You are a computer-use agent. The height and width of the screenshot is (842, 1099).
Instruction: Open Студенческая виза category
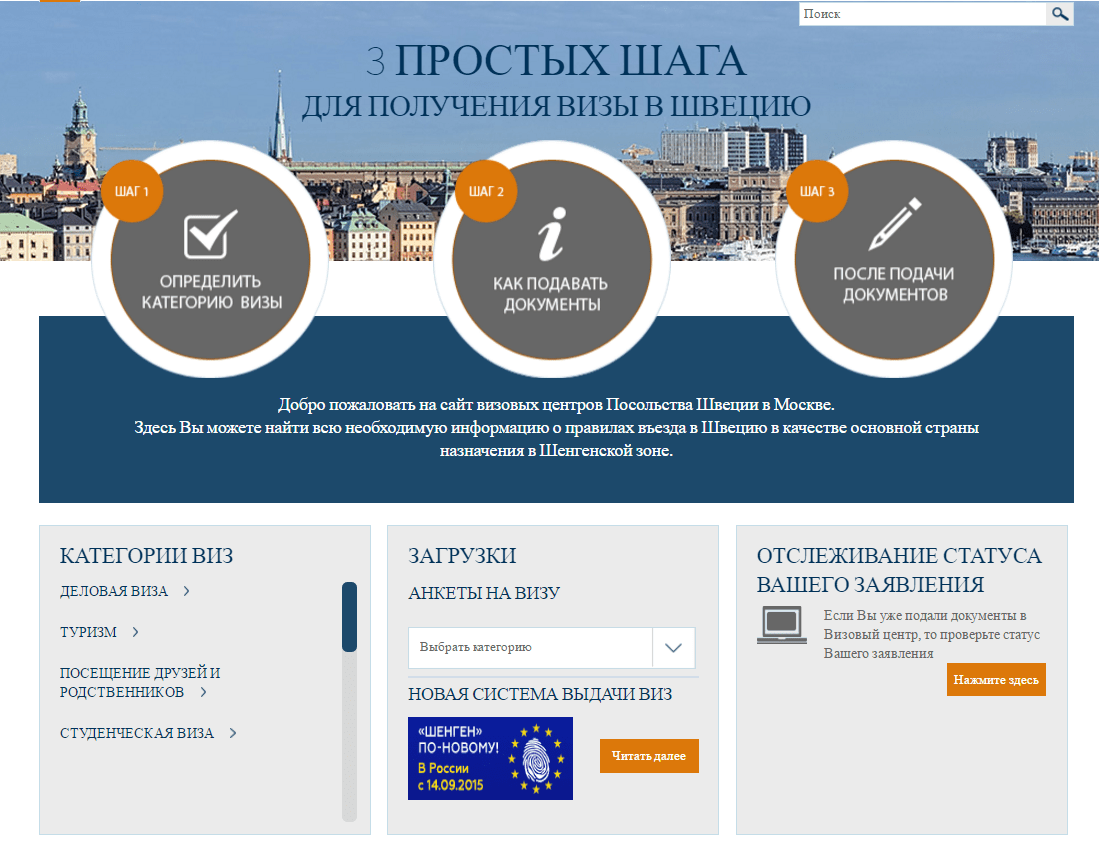point(137,733)
